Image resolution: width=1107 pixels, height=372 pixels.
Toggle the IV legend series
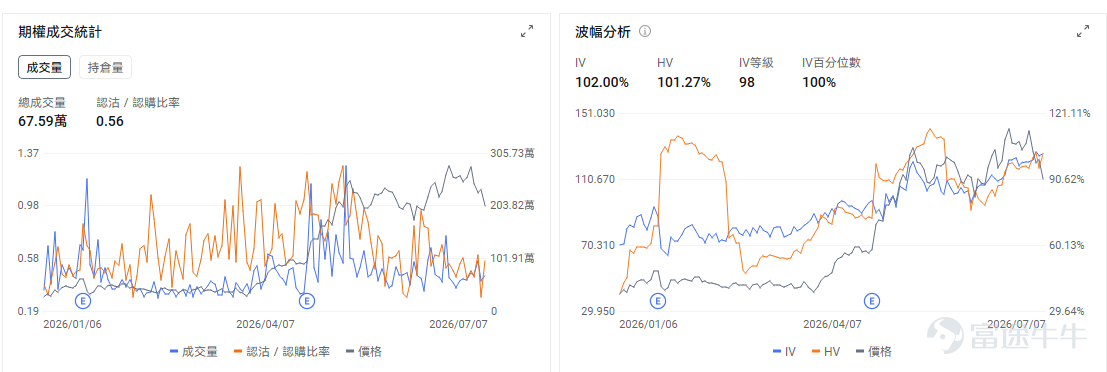(785, 351)
